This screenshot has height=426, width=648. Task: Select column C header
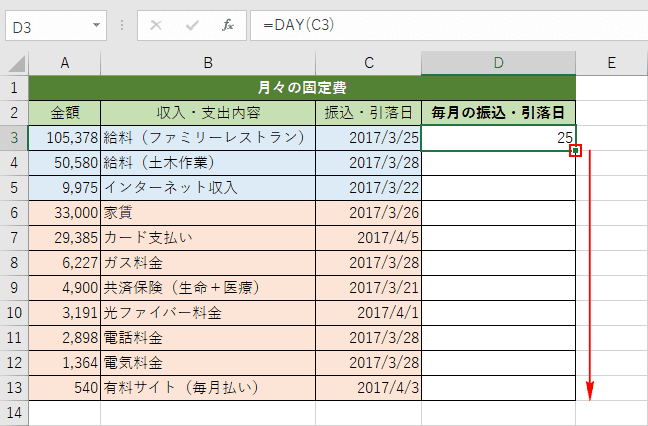(x=369, y=63)
